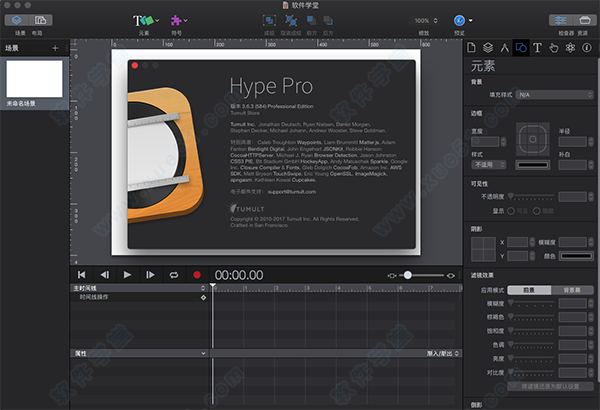This screenshot has width=600, height=410.
Task: Click the Bring Forward toolbar icon
Action: tap(311, 21)
